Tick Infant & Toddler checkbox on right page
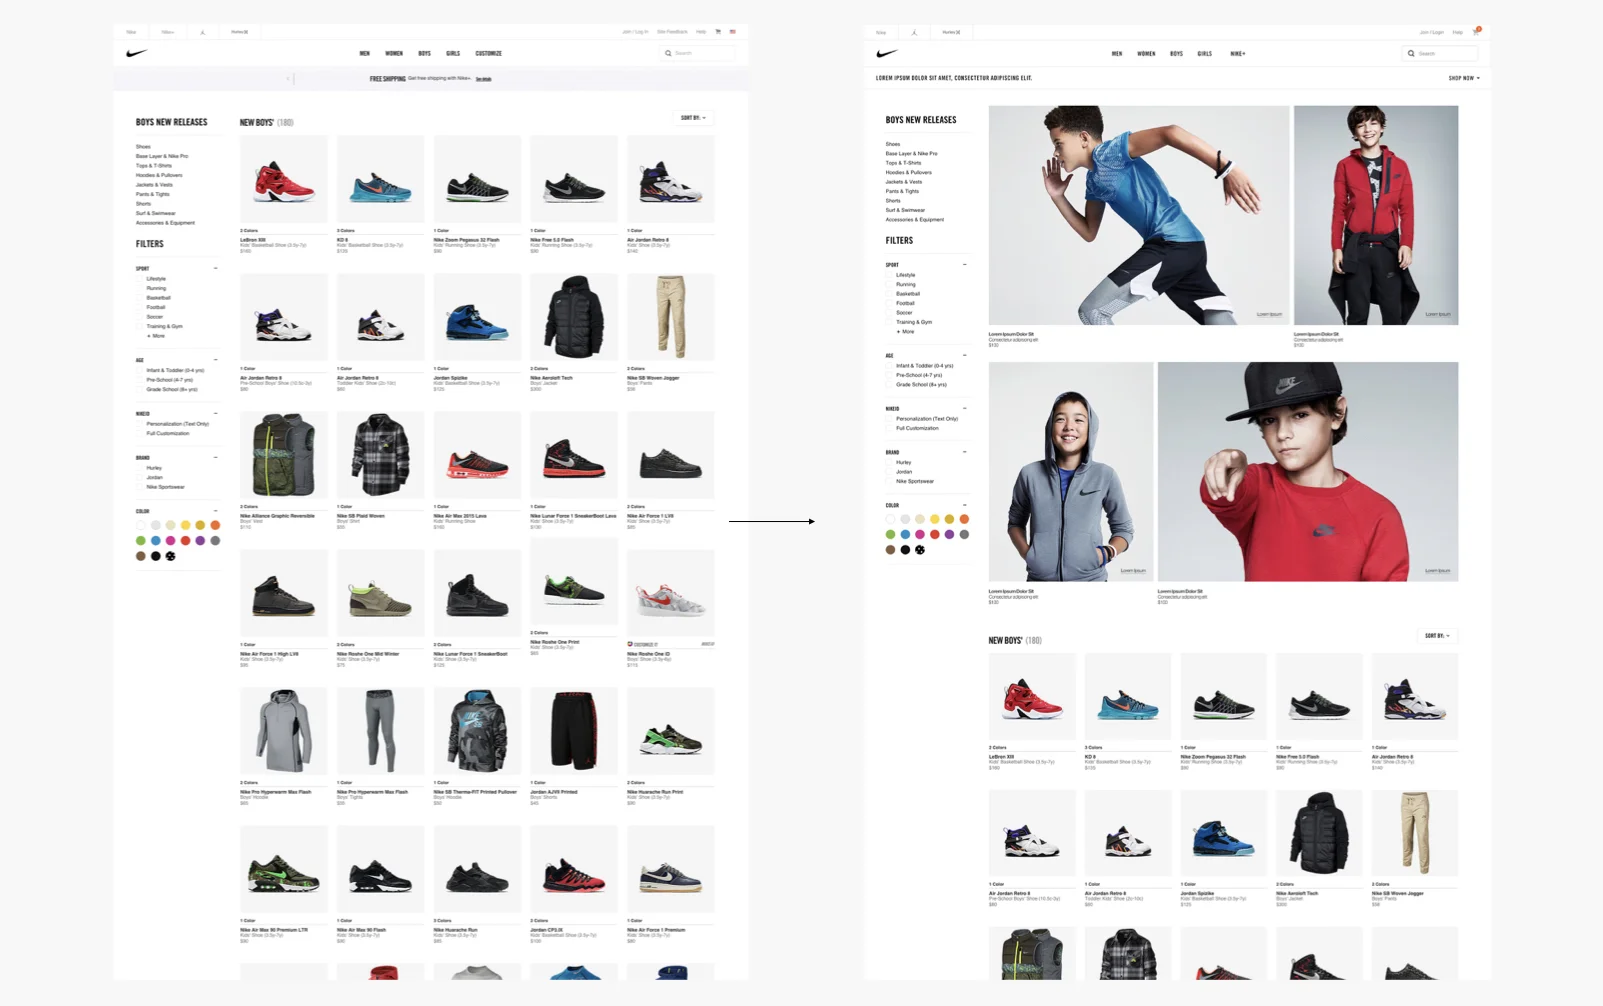This screenshot has height=1006, width=1603. [889, 366]
